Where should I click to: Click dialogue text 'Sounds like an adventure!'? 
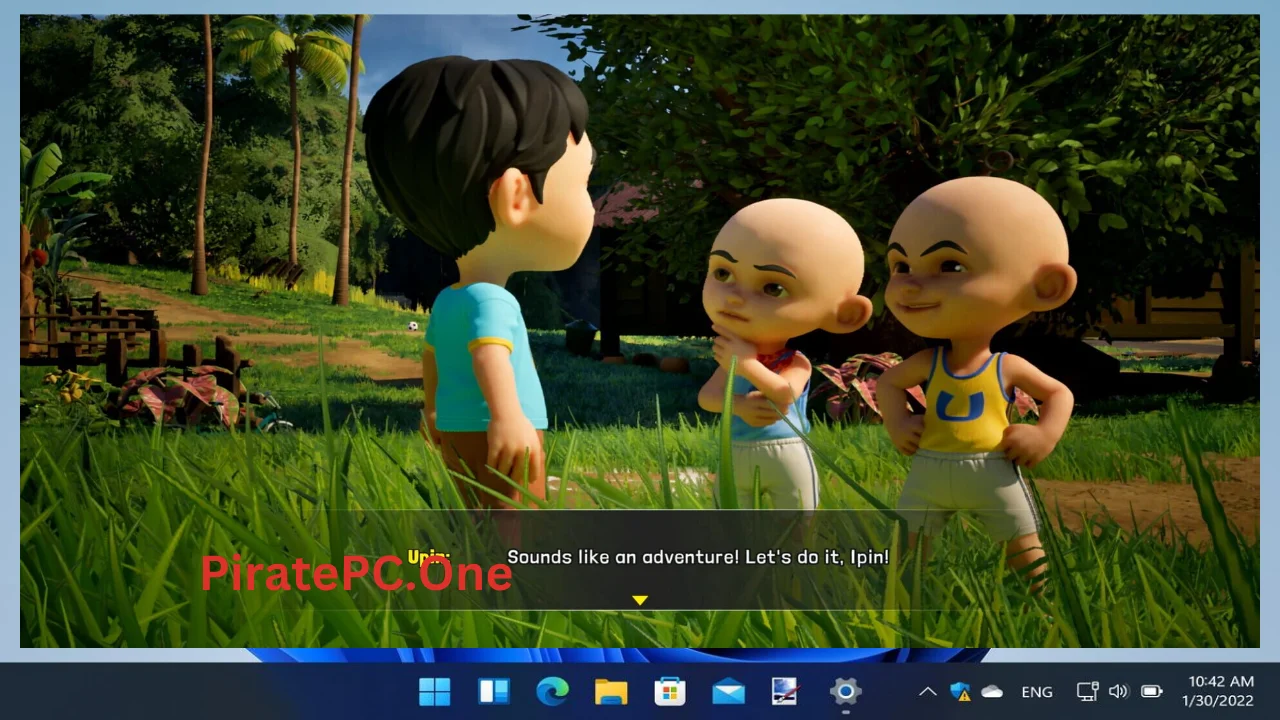coord(624,557)
